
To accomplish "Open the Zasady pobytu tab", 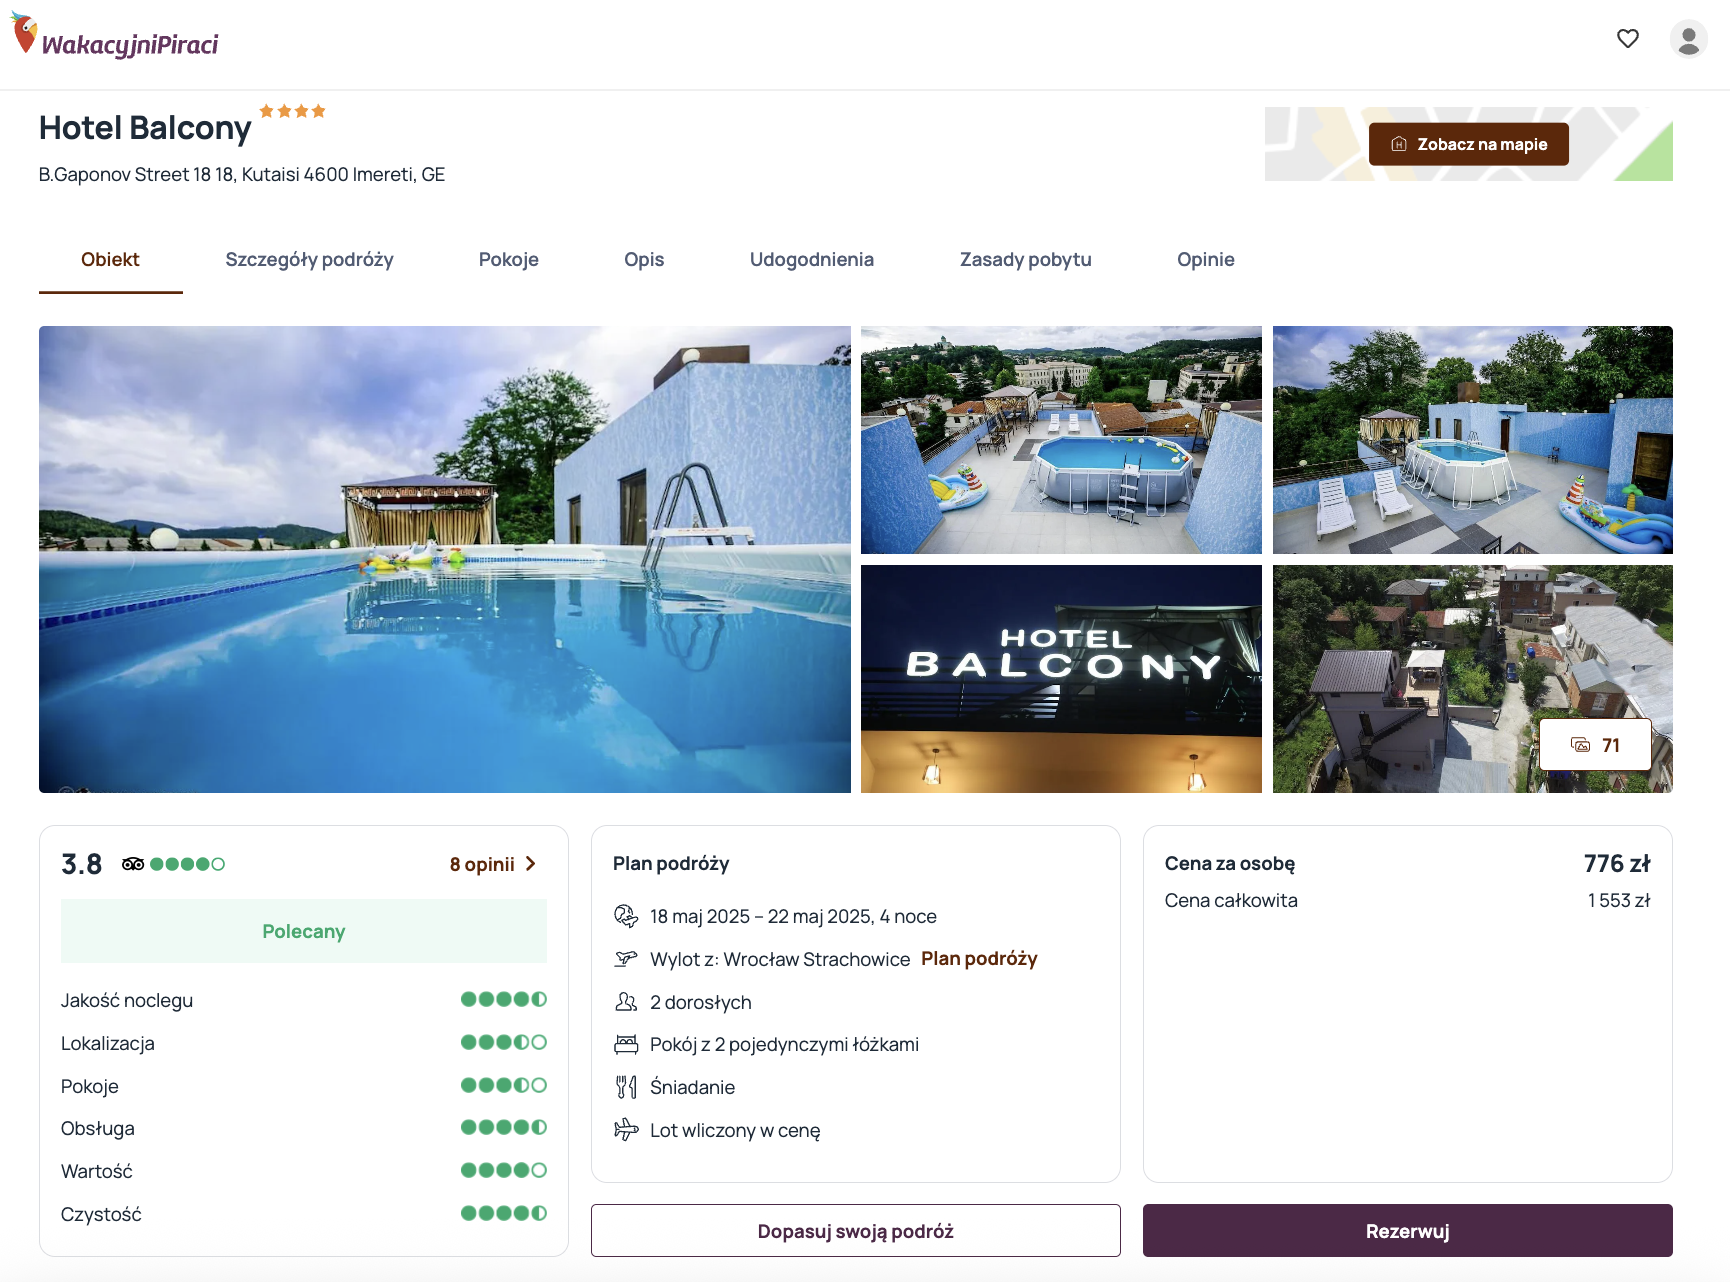I will tap(1026, 260).
